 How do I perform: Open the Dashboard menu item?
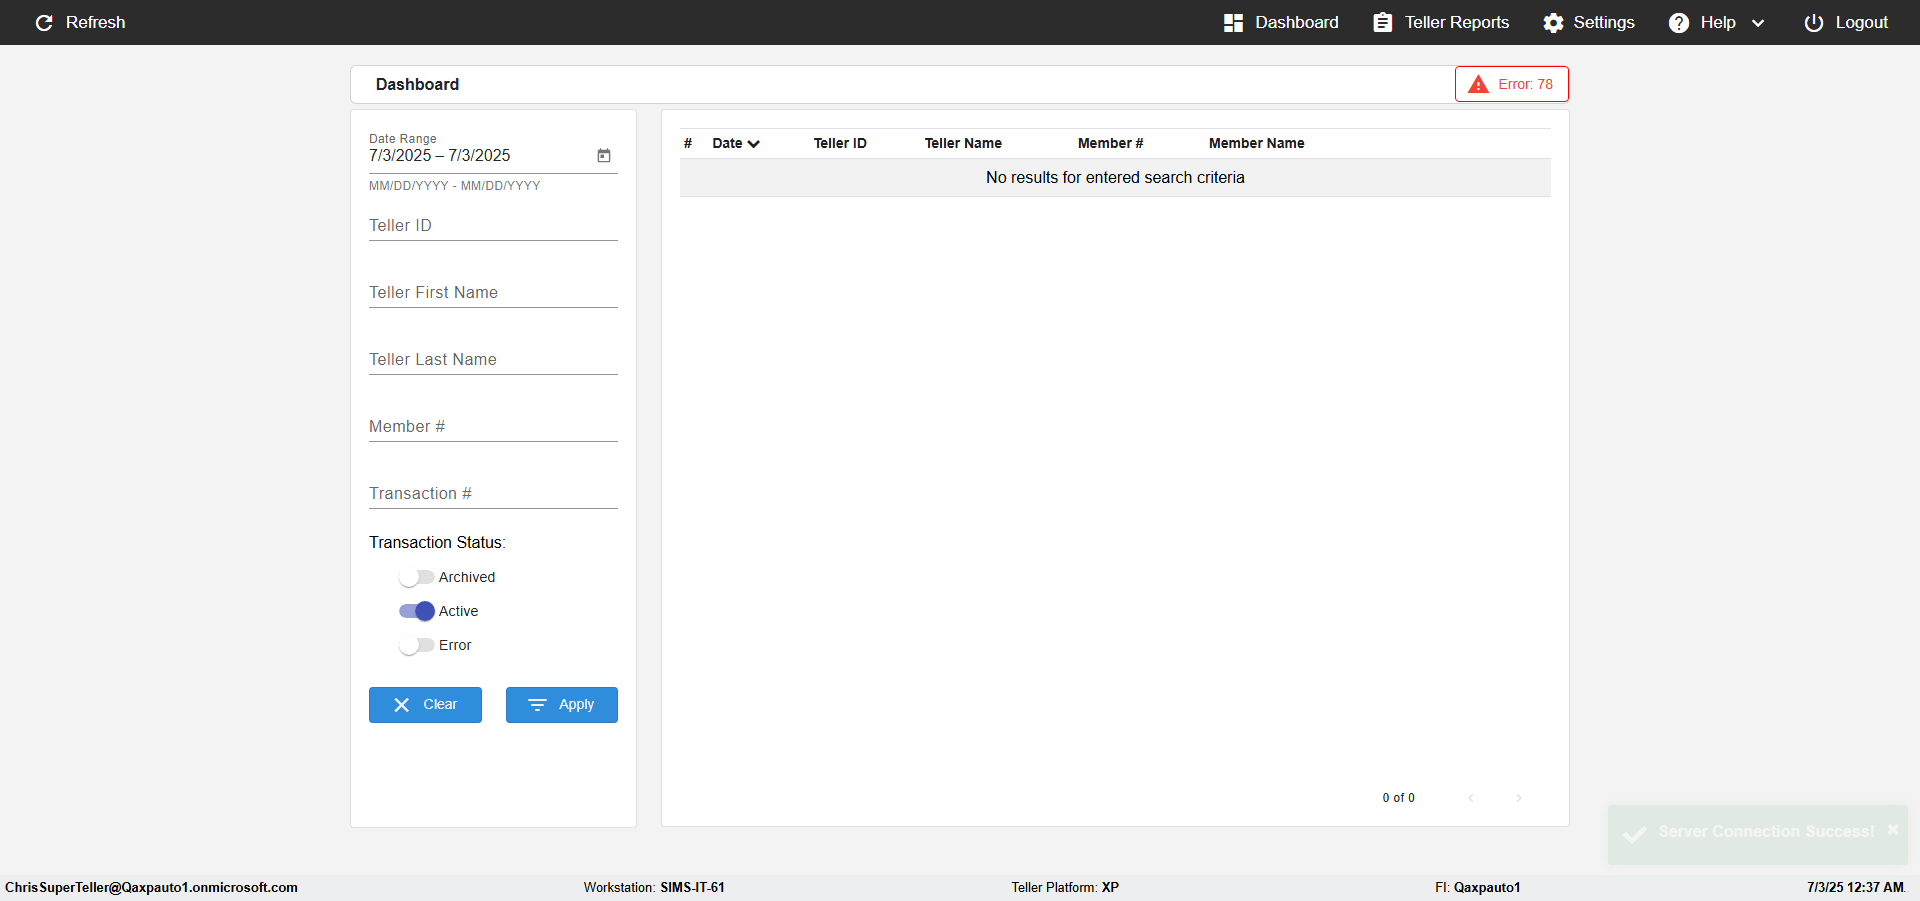(1281, 22)
